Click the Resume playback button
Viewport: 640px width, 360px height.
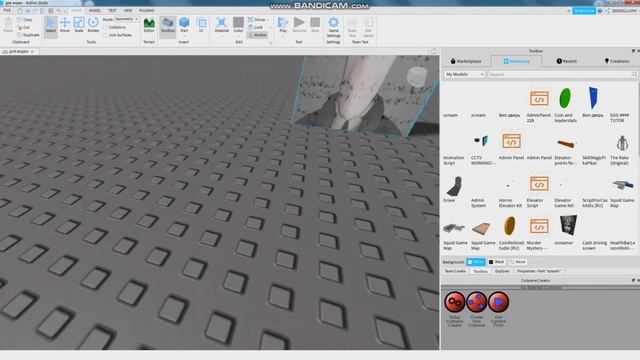pyautogui.click(x=299, y=25)
